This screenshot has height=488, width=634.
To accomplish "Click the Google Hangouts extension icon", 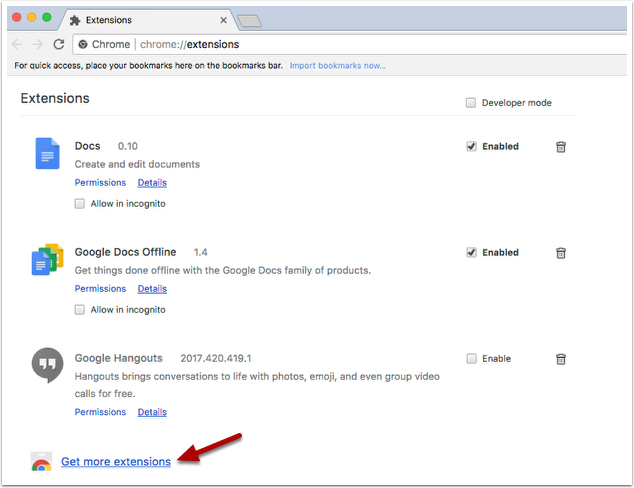I will [47, 364].
